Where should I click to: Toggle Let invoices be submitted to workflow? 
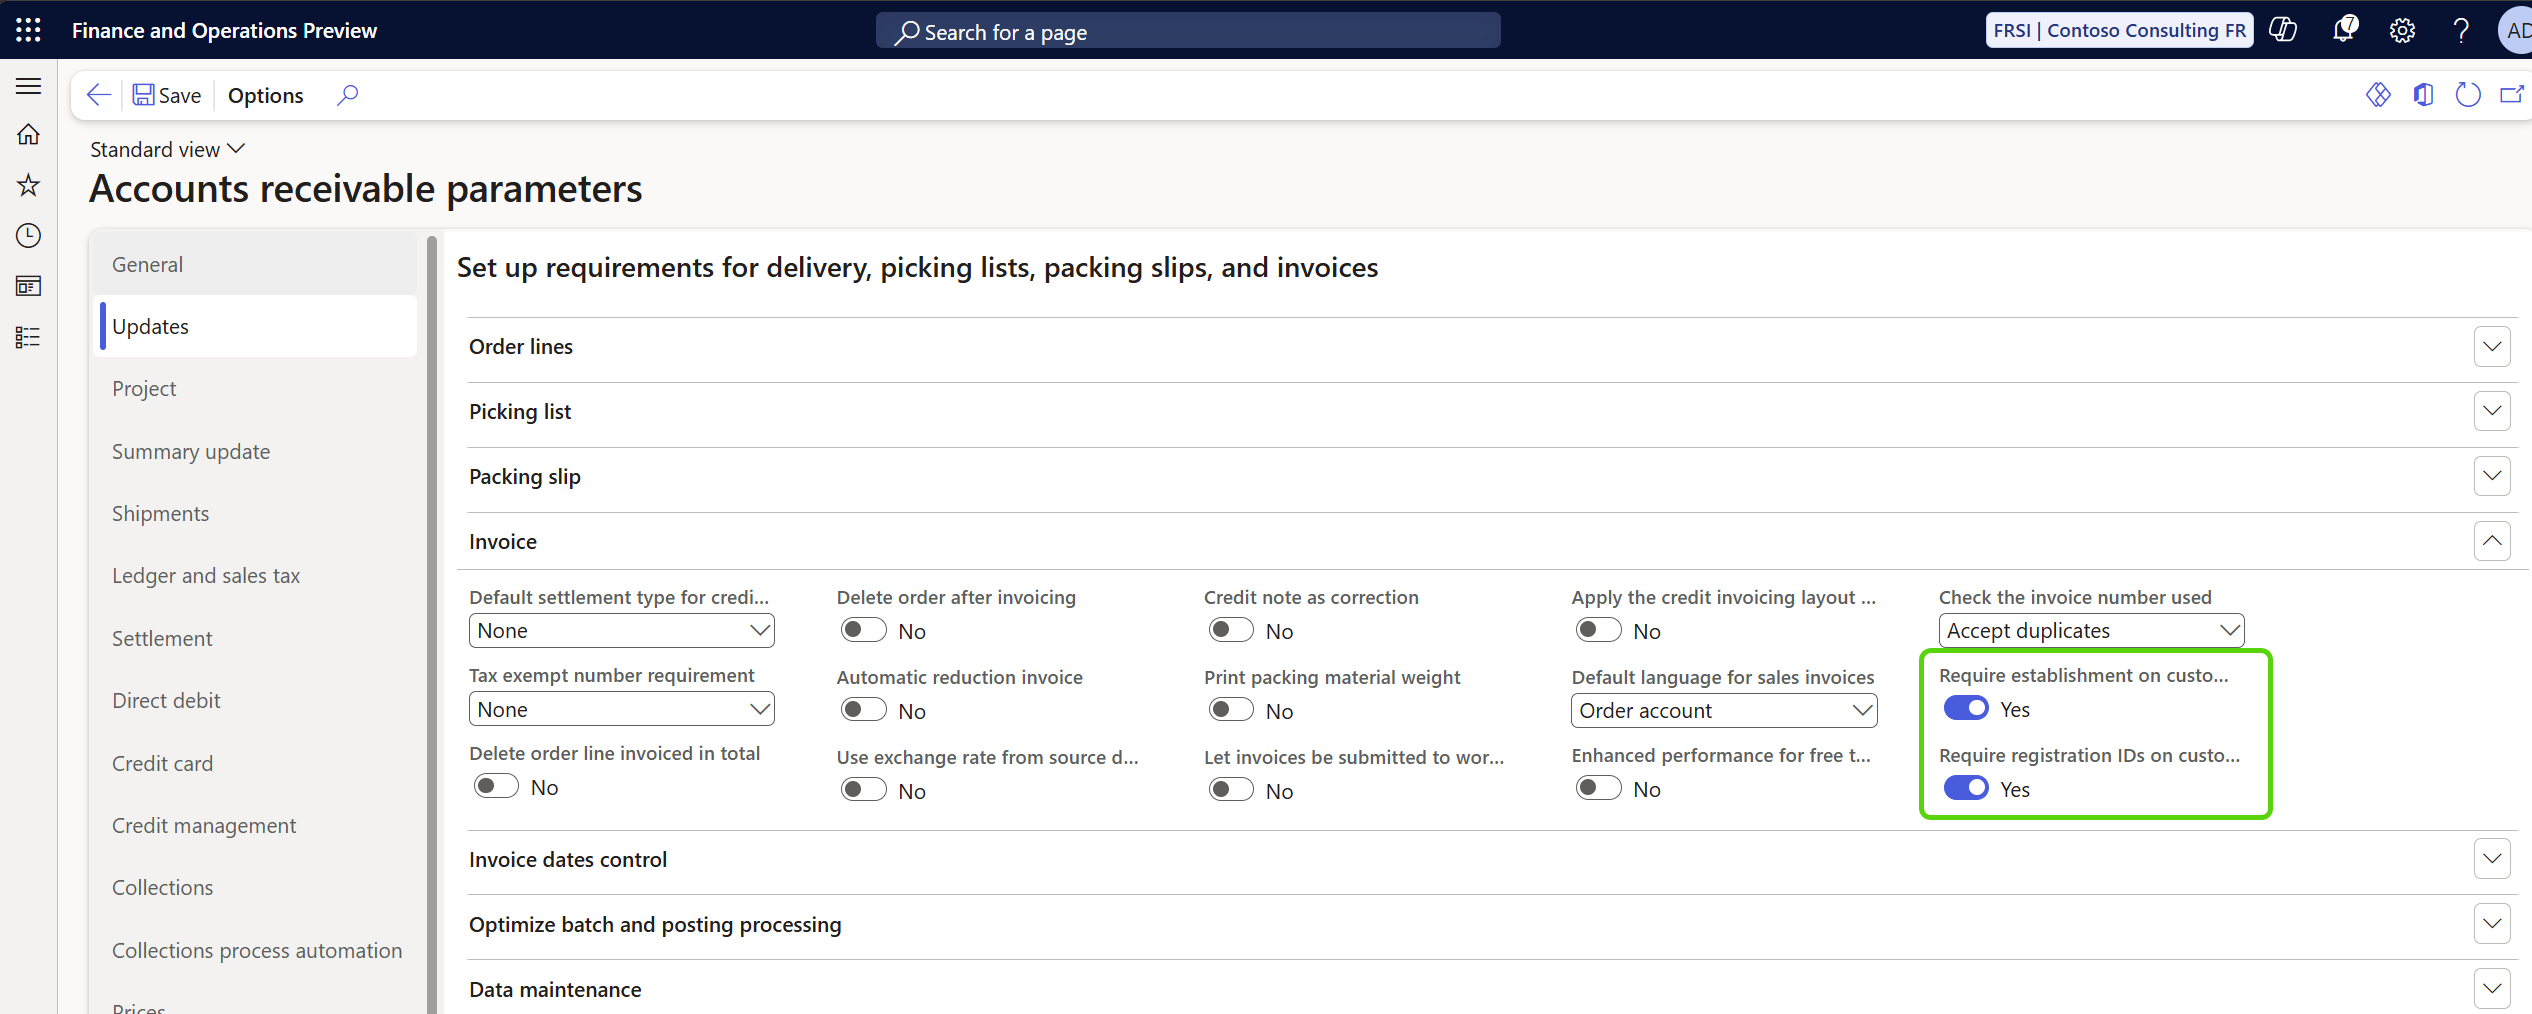[x=1231, y=790]
